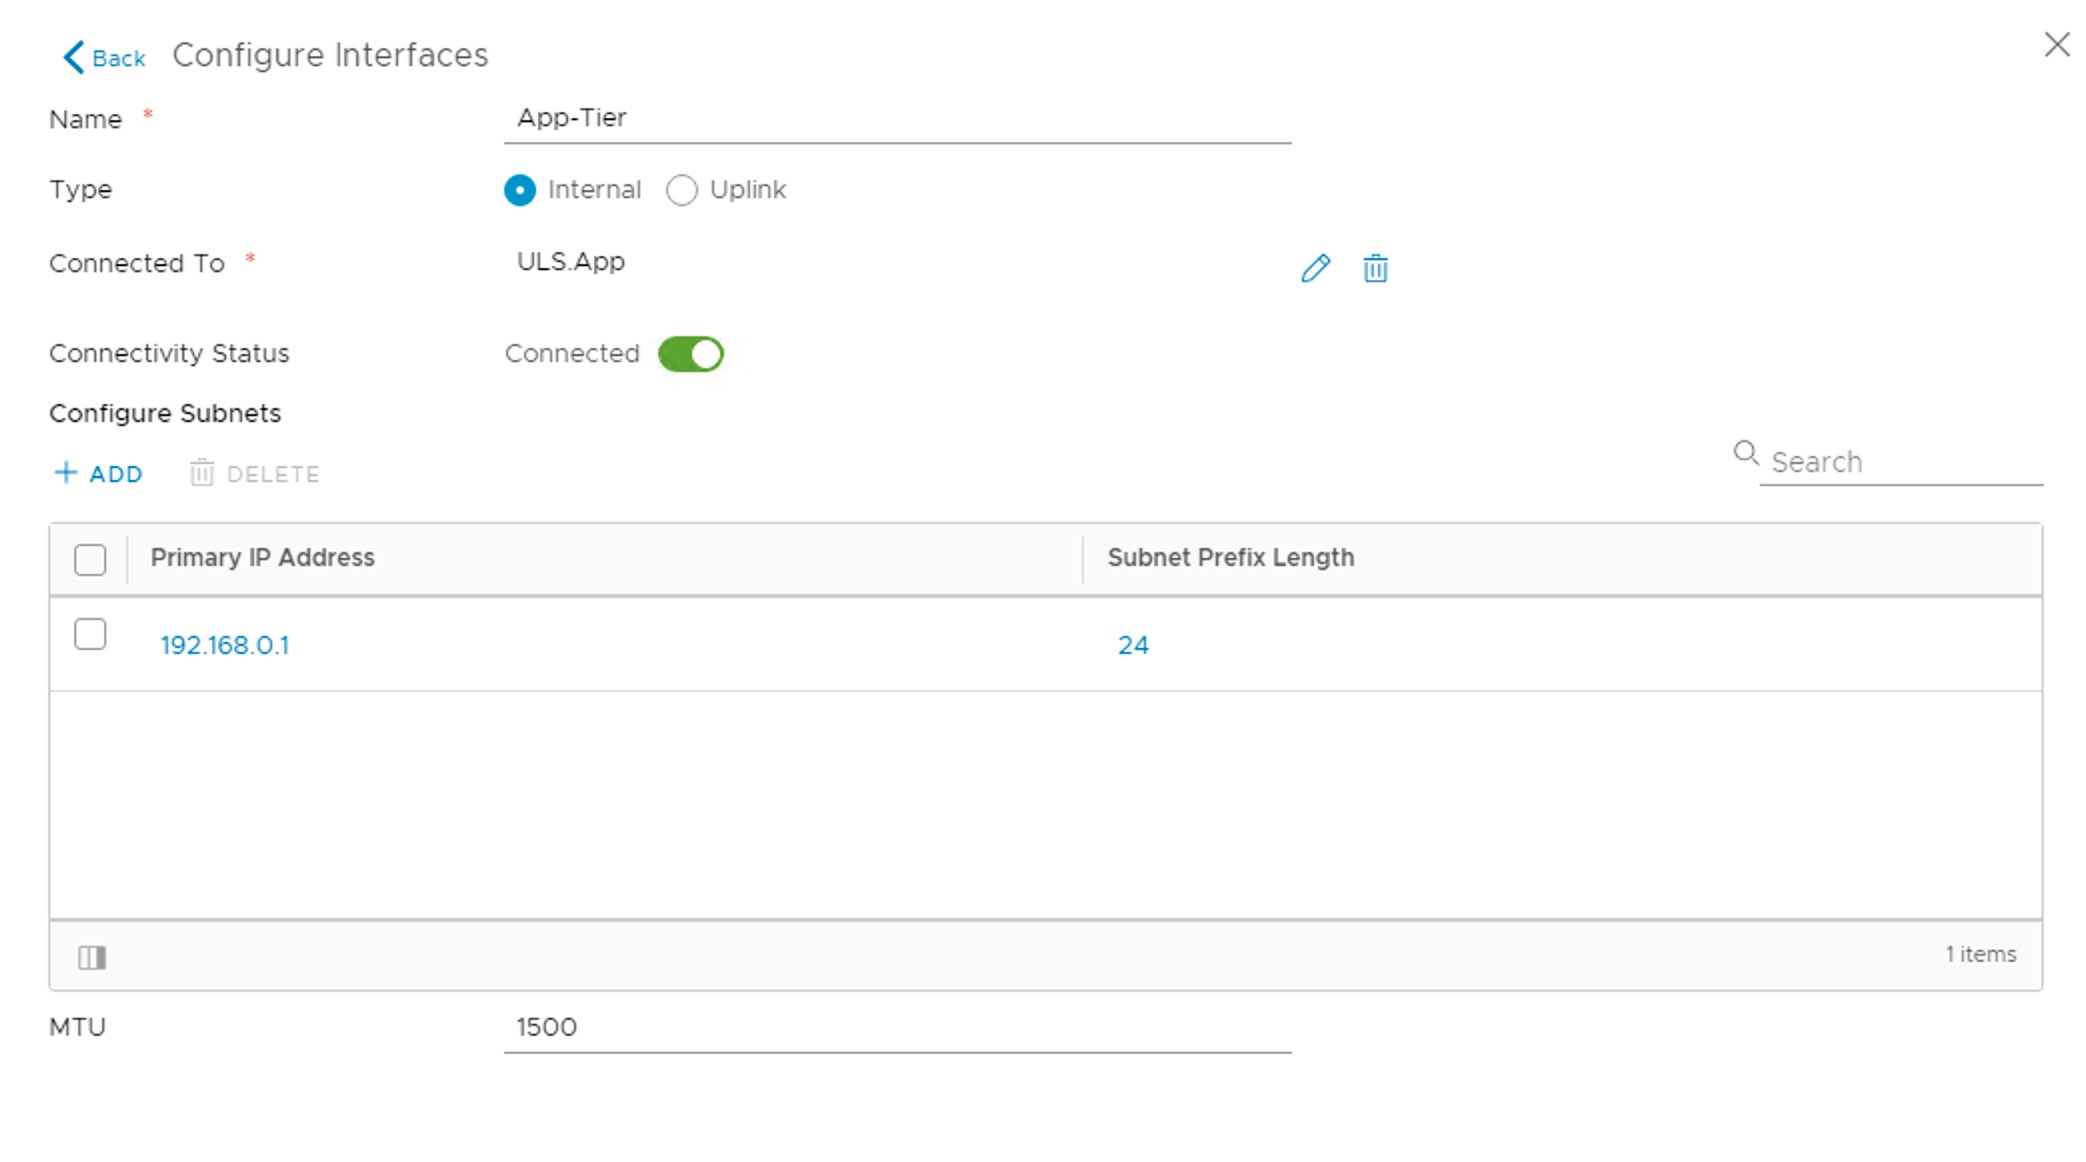Select the Internal type radio button

[x=520, y=190]
